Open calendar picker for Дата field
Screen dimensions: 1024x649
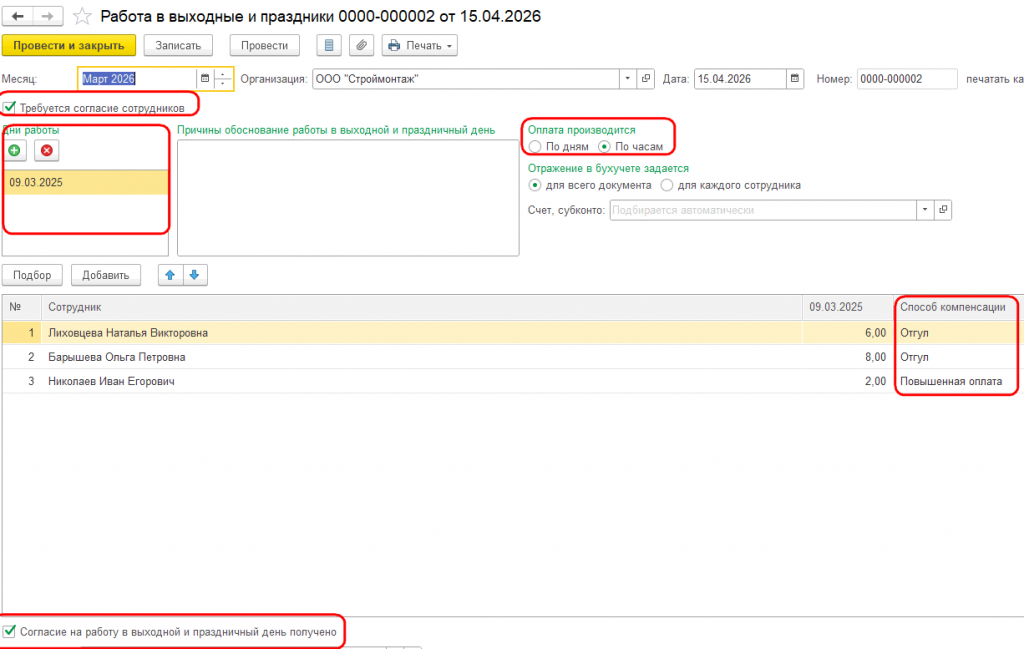coord(795,79)
